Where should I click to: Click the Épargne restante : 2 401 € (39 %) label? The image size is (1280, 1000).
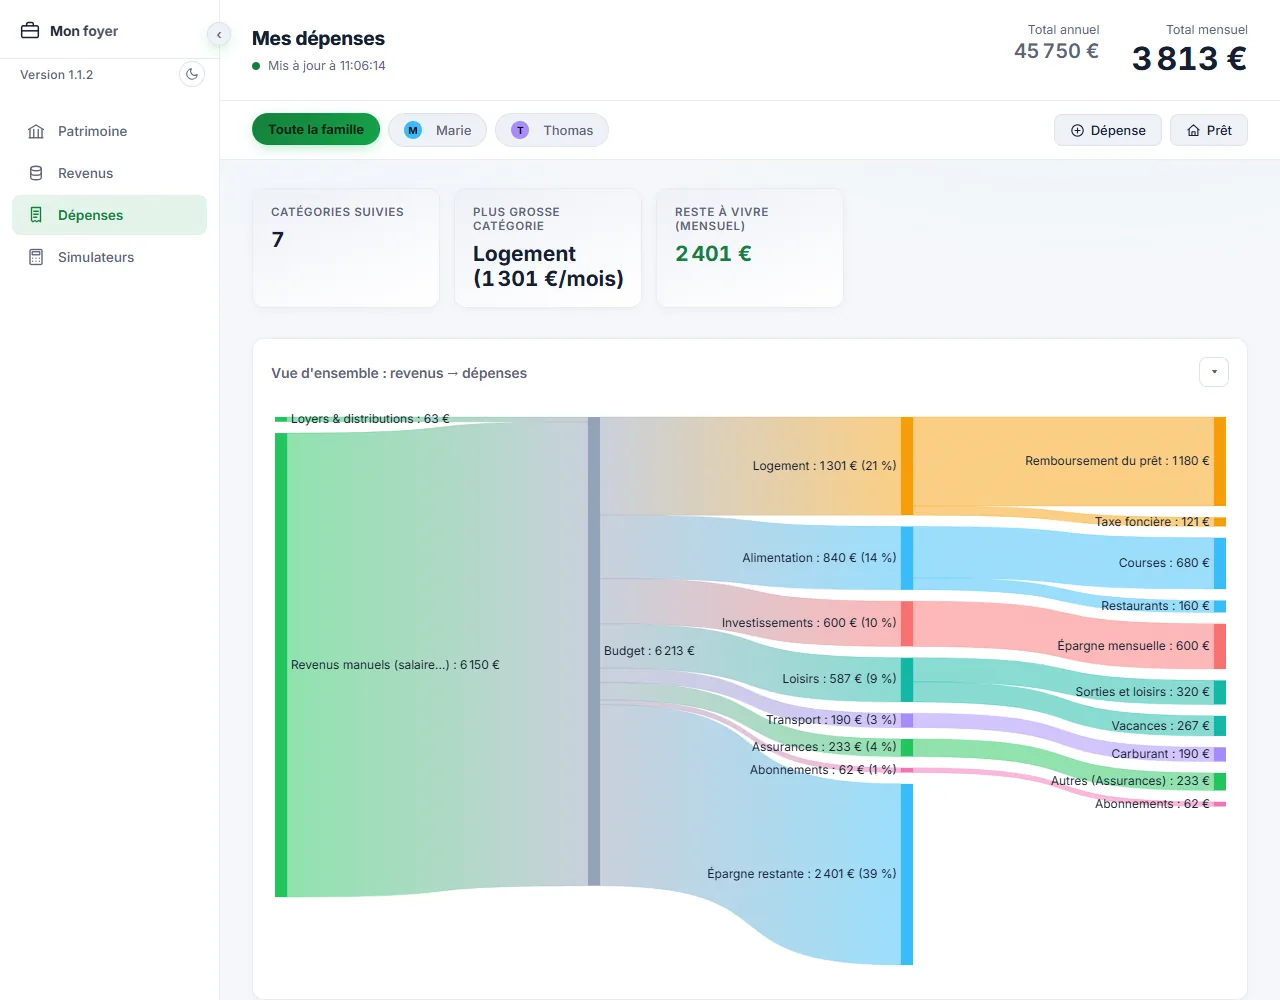801,874
